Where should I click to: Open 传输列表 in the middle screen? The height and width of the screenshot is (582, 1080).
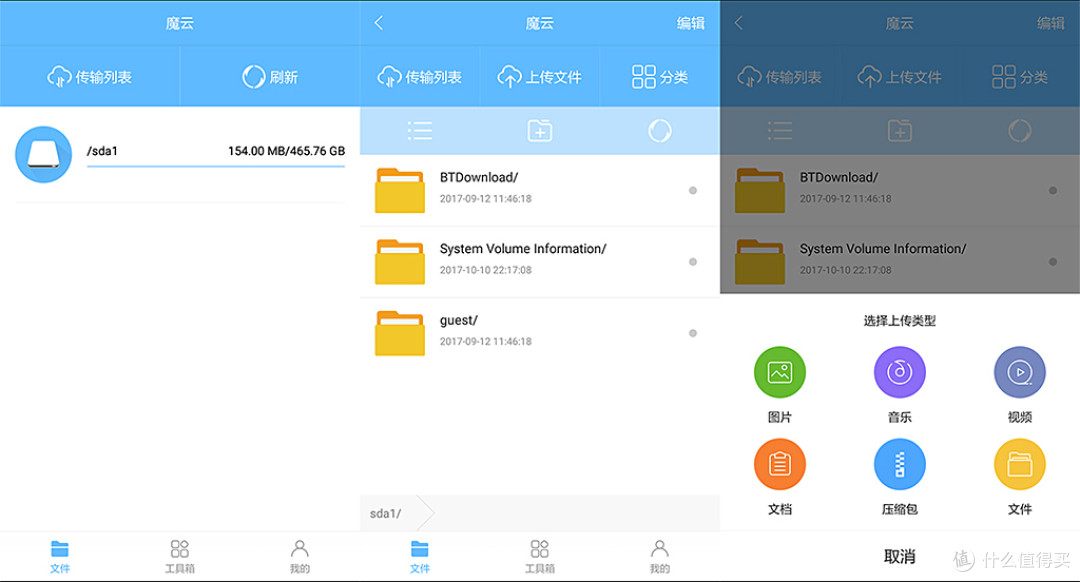pos(419,76)
